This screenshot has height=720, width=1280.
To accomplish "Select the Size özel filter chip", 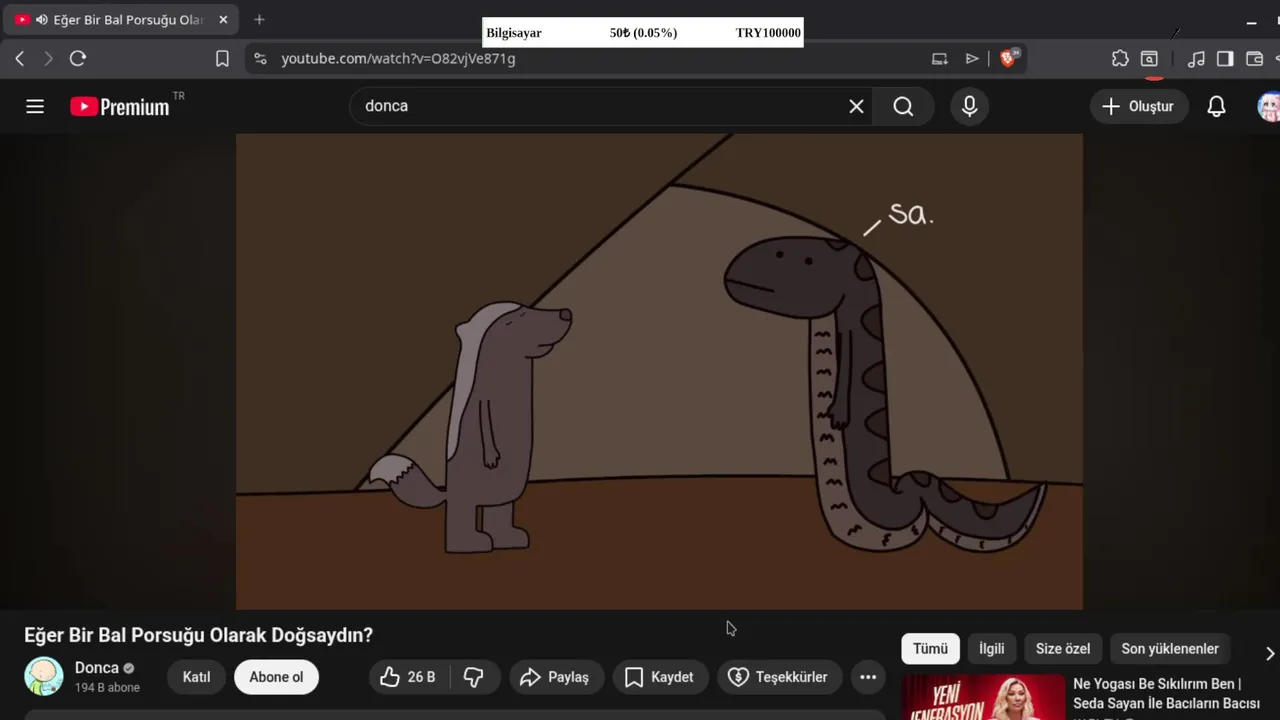I will 1063,649.
